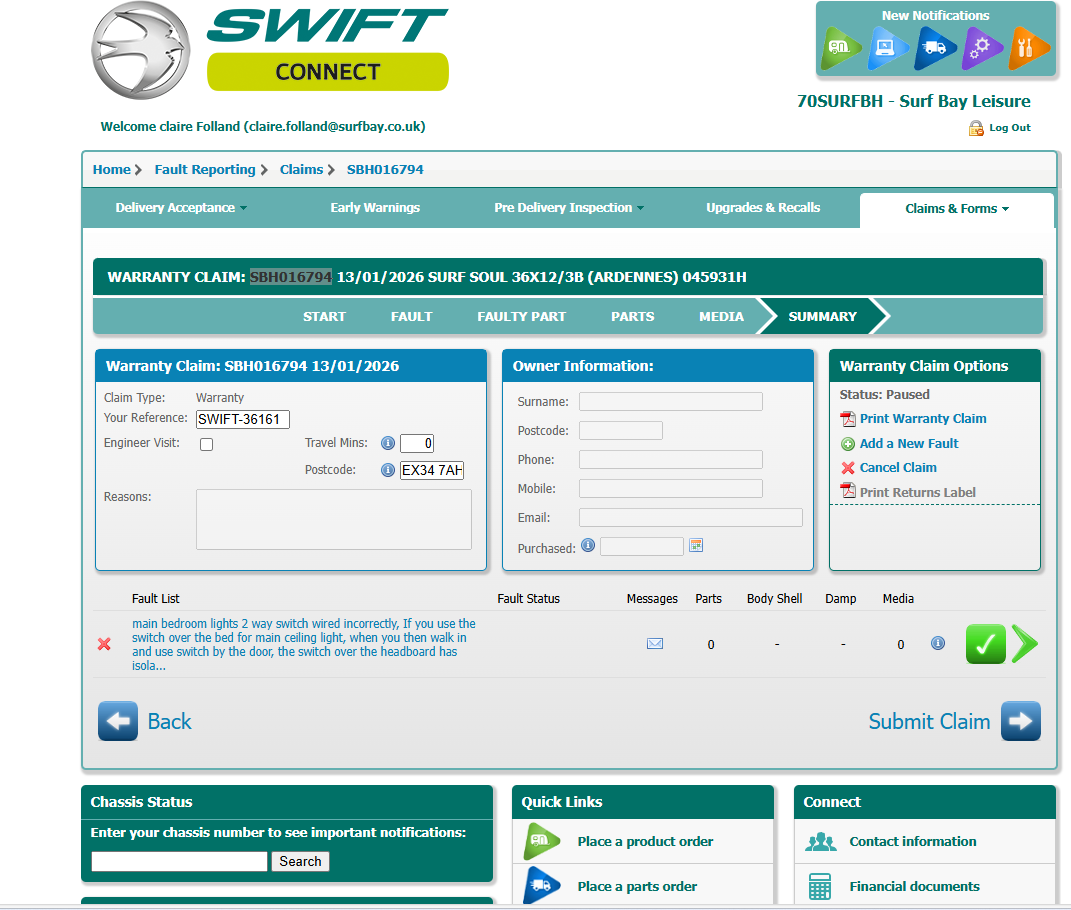
Task: Open fault messages envelope icon
Action: pyautogui.click(x=654, y=644)
